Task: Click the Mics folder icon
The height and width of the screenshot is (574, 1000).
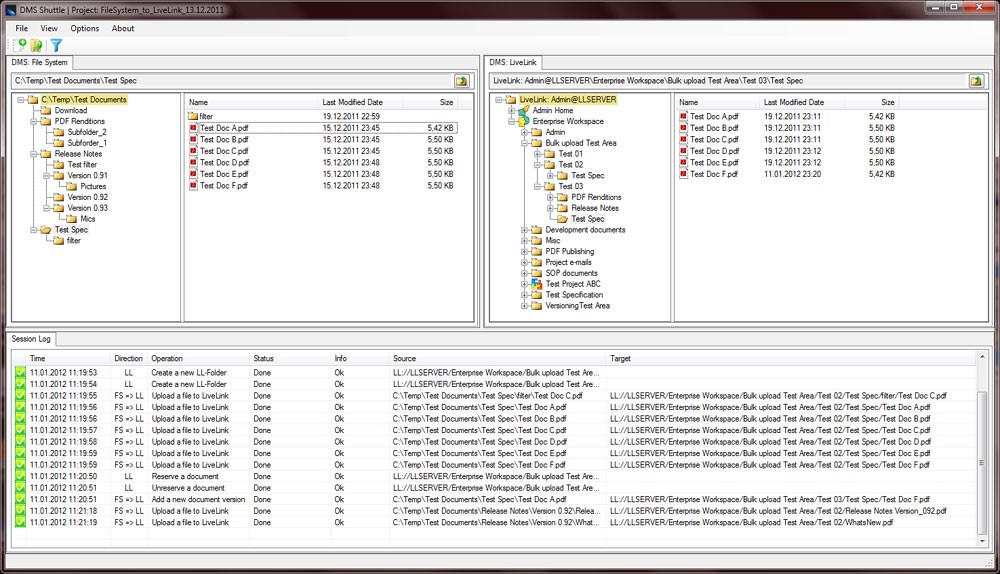Action: [71, 219]
